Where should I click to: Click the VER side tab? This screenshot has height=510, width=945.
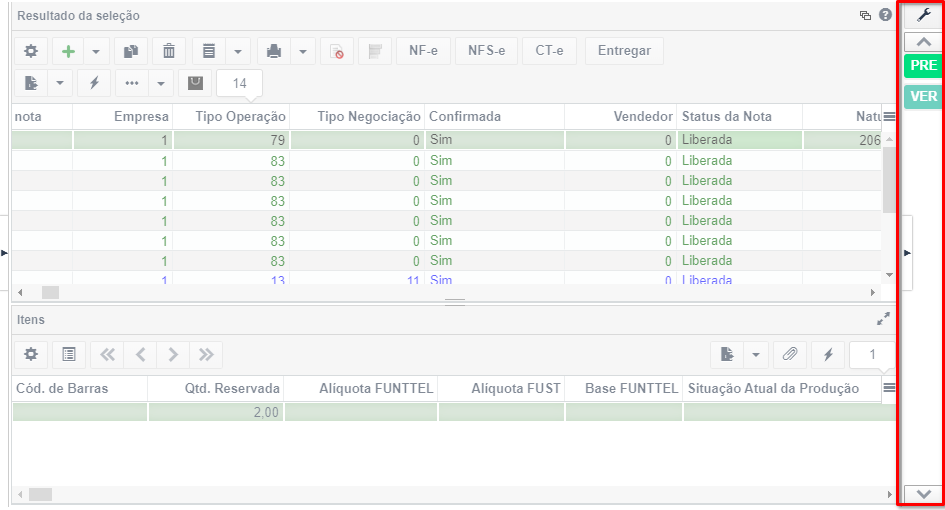pos(923,96)
